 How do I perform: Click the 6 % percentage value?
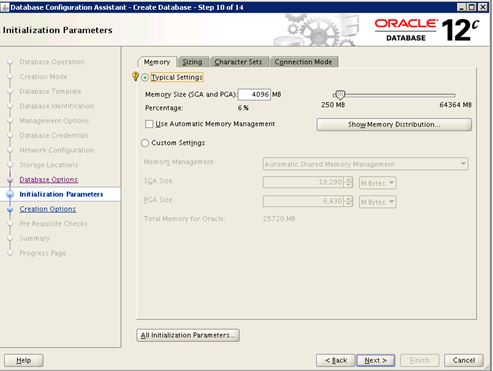pos(243,108)
